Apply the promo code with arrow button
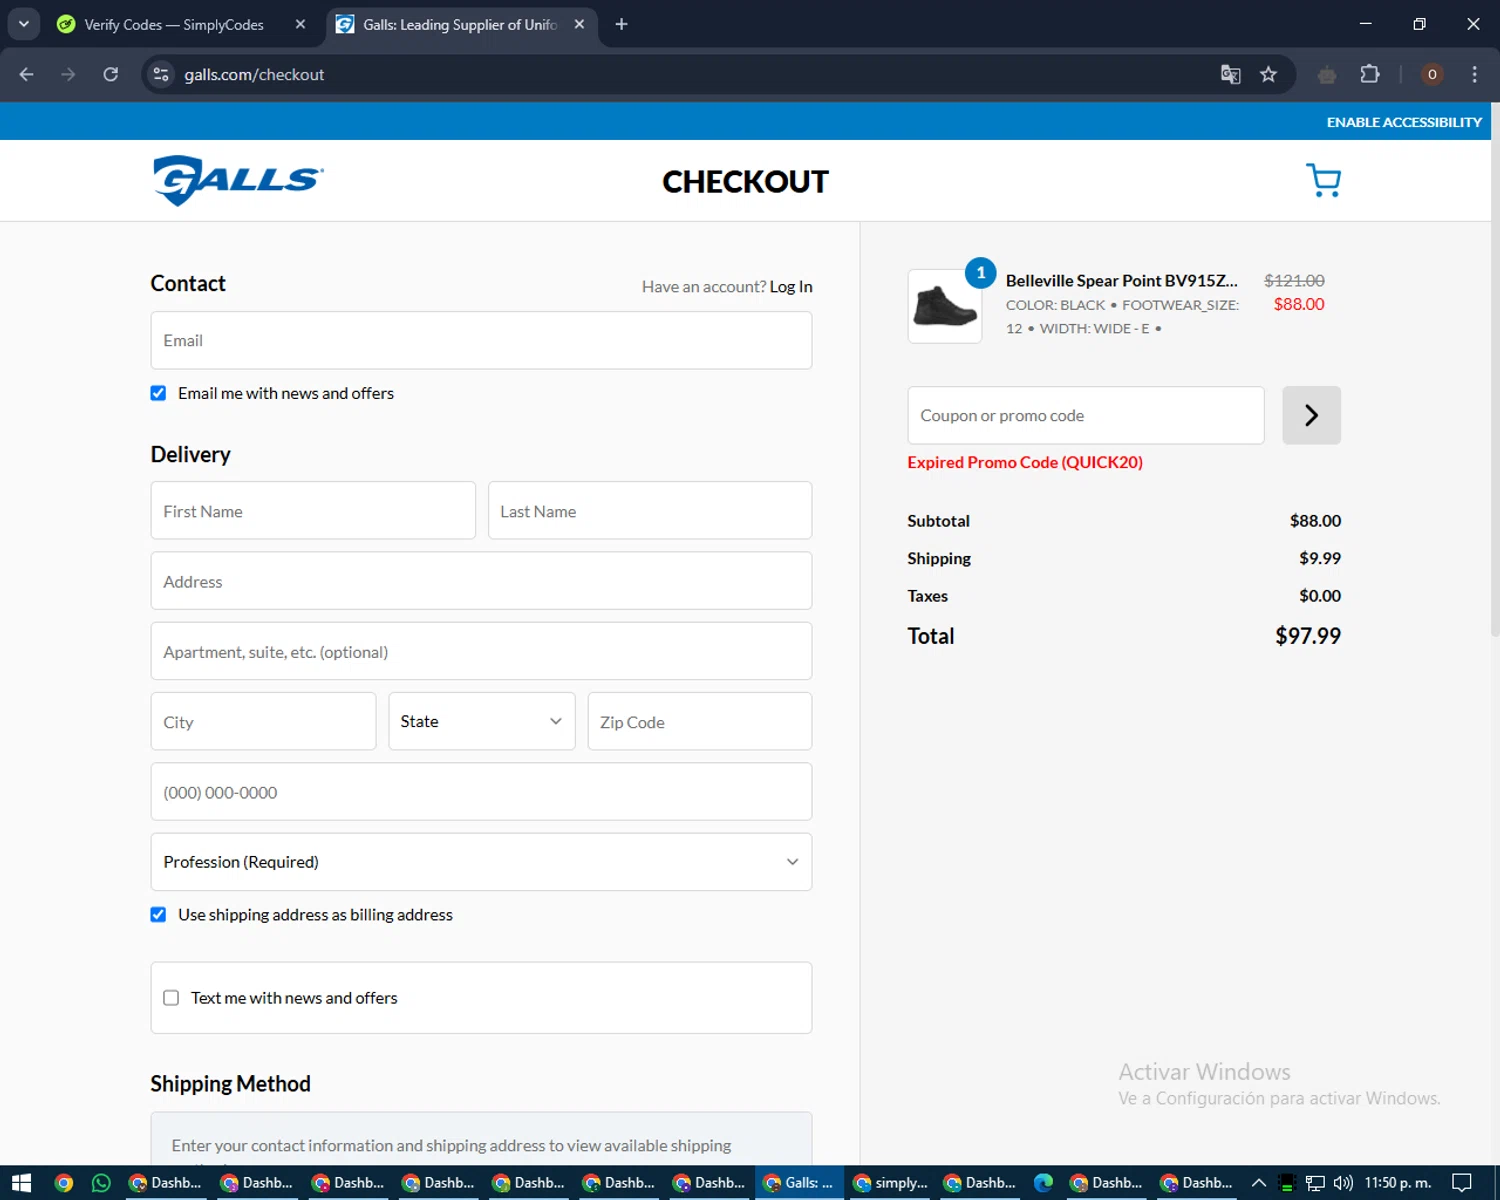The image size is (1500, 1200). click(1311, 415)
